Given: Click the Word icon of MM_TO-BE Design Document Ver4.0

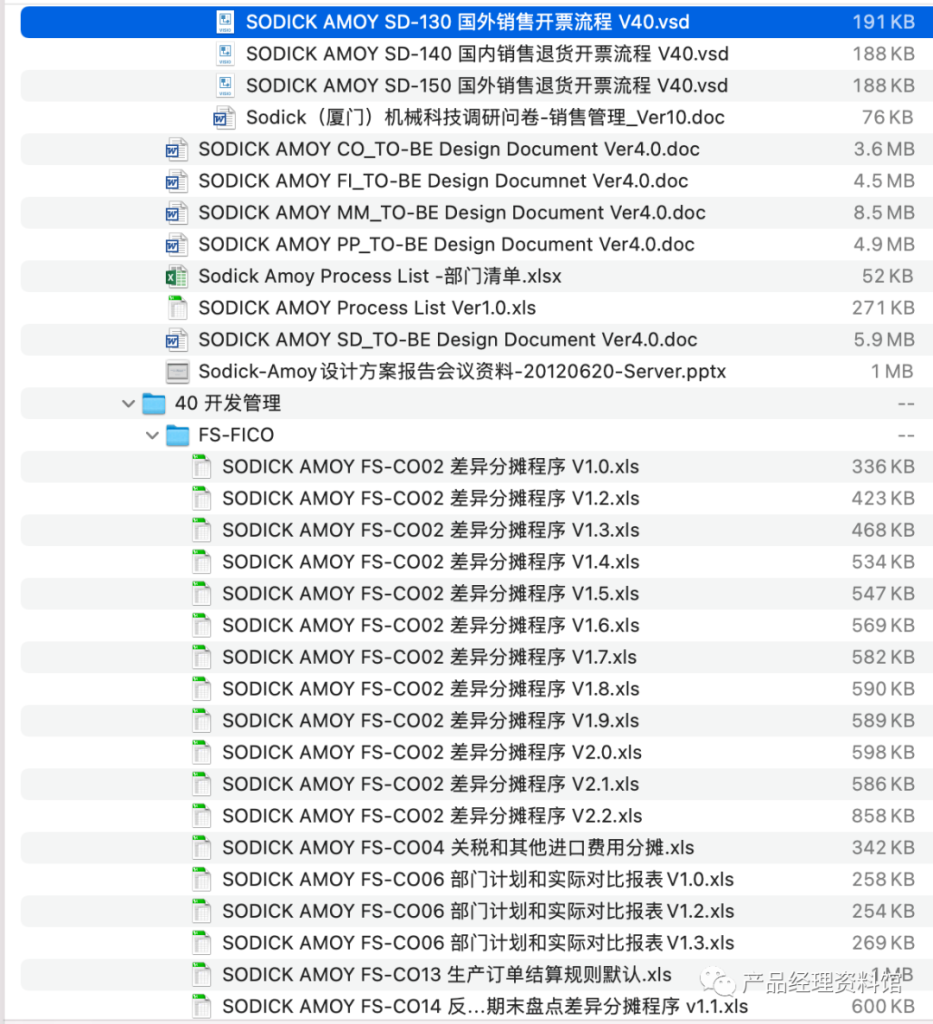Looking at the screenshot, I should point(177,212).
